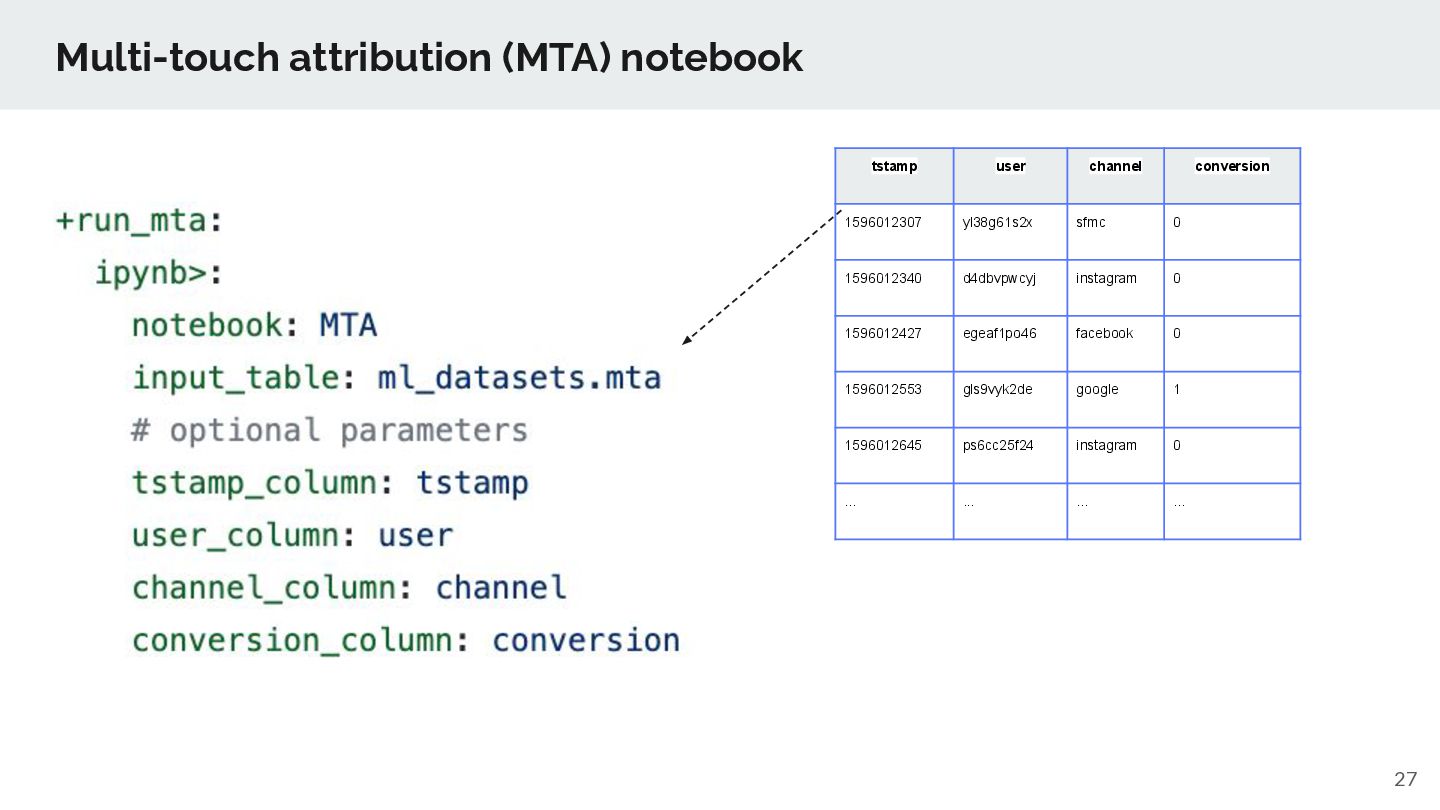Select the "input_table: ml_datasets.mta" line
This screenshot has height=810, width=1440.
pyautogui.click(x=397, y=378)
